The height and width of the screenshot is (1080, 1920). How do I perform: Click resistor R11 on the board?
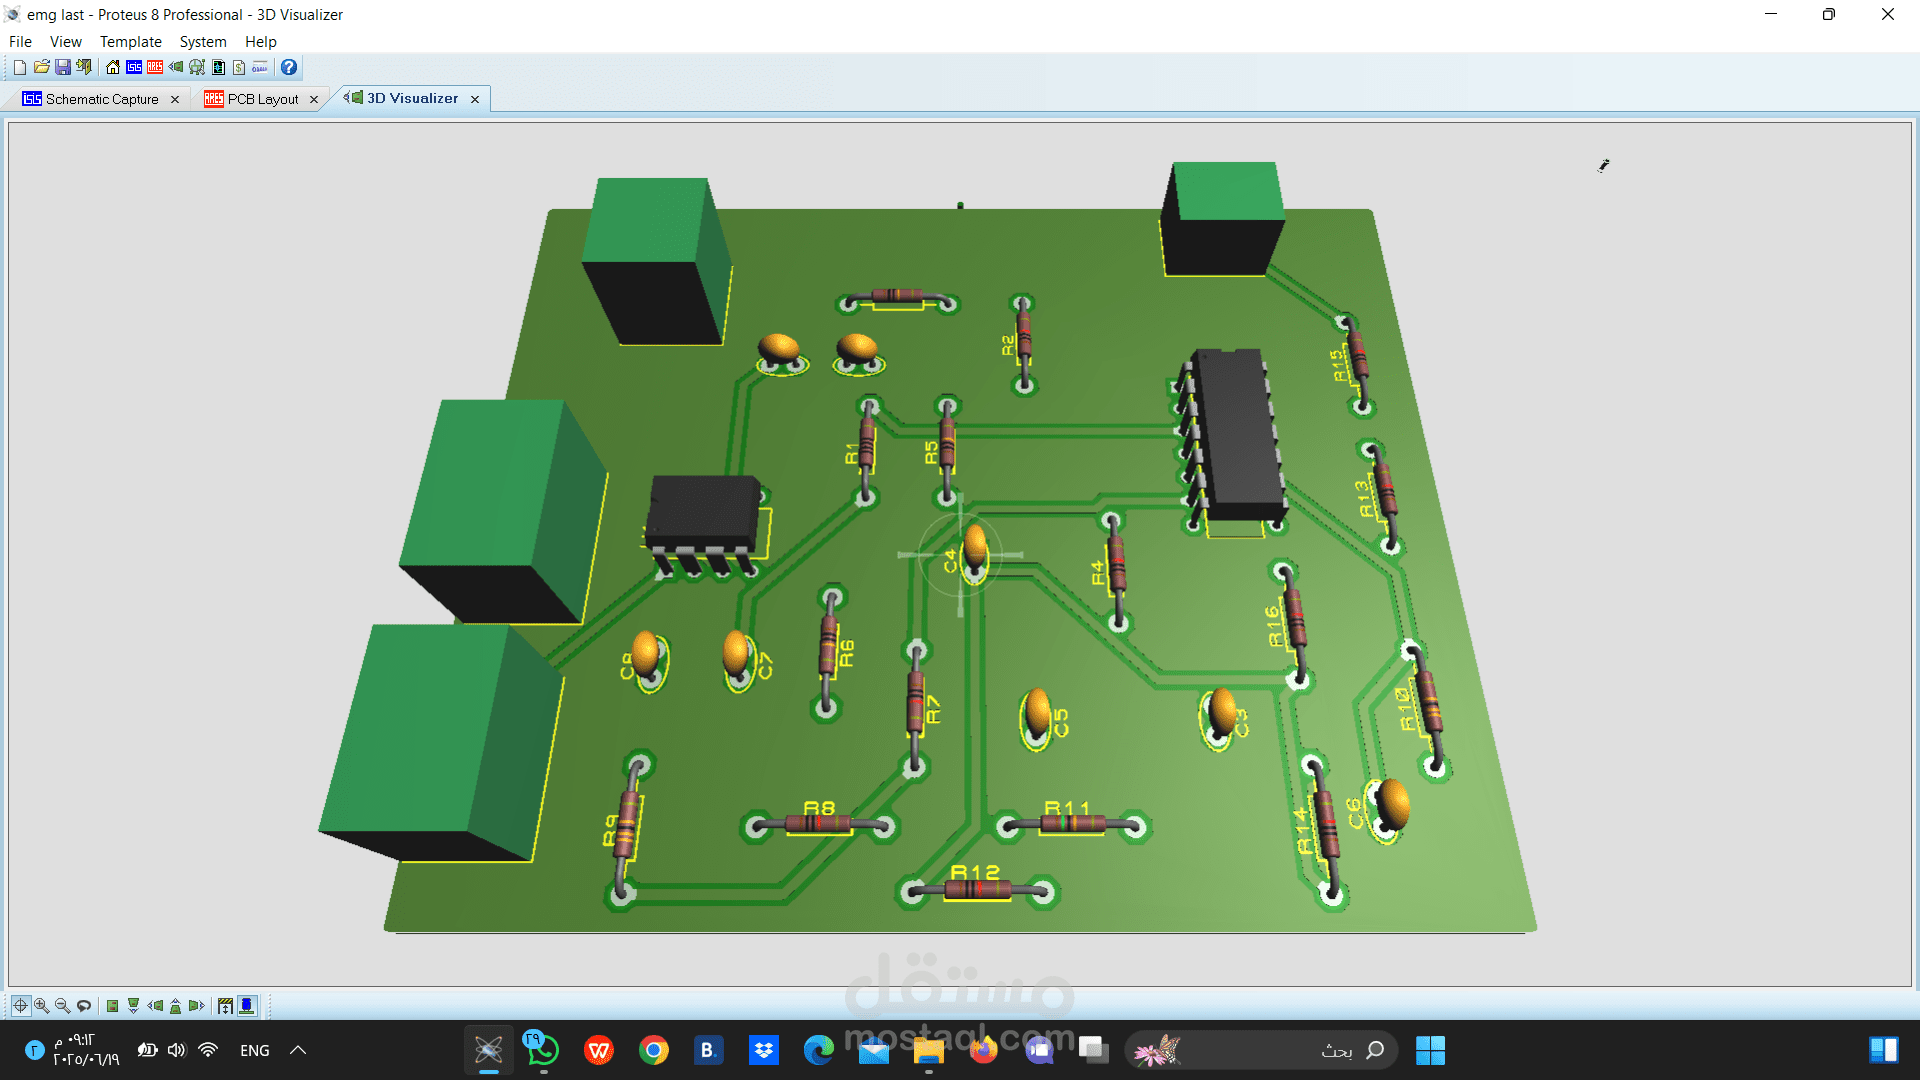click(1071, 824)
